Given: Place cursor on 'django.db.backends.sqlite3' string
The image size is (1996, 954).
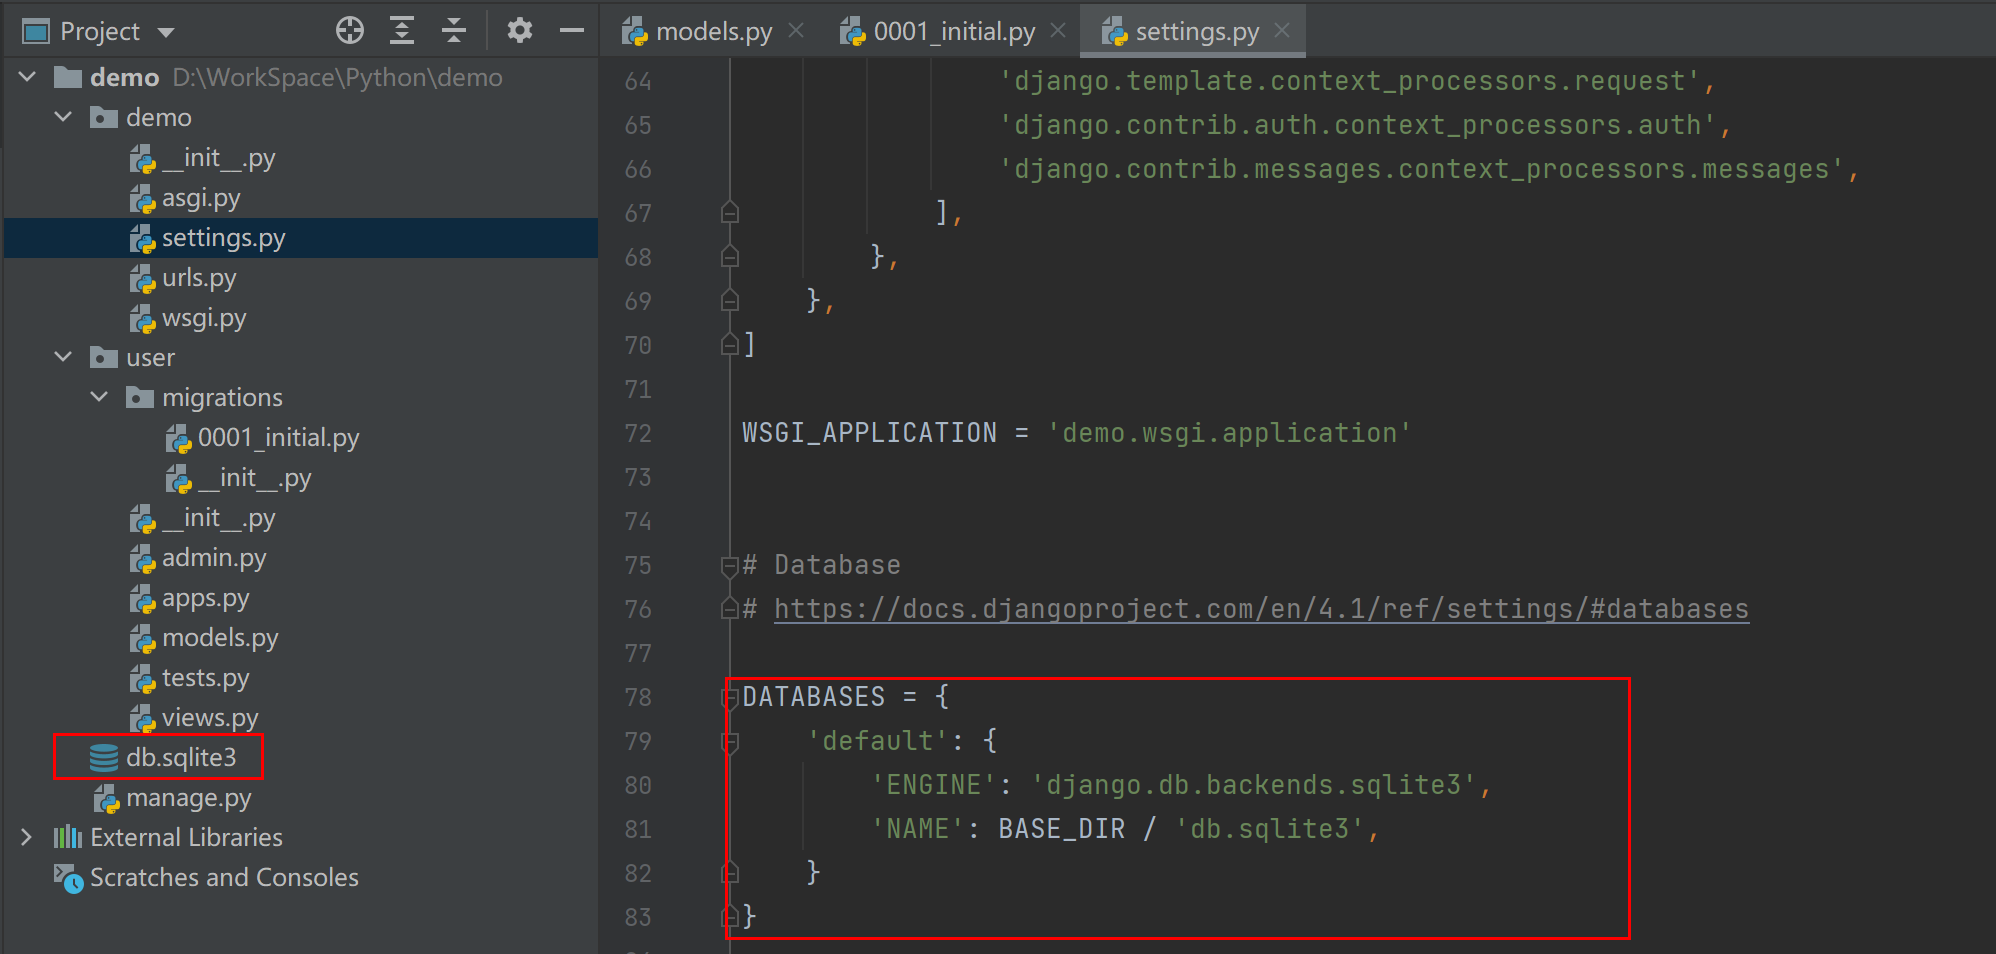Looking at the screenshot, I should (1253, 785).
